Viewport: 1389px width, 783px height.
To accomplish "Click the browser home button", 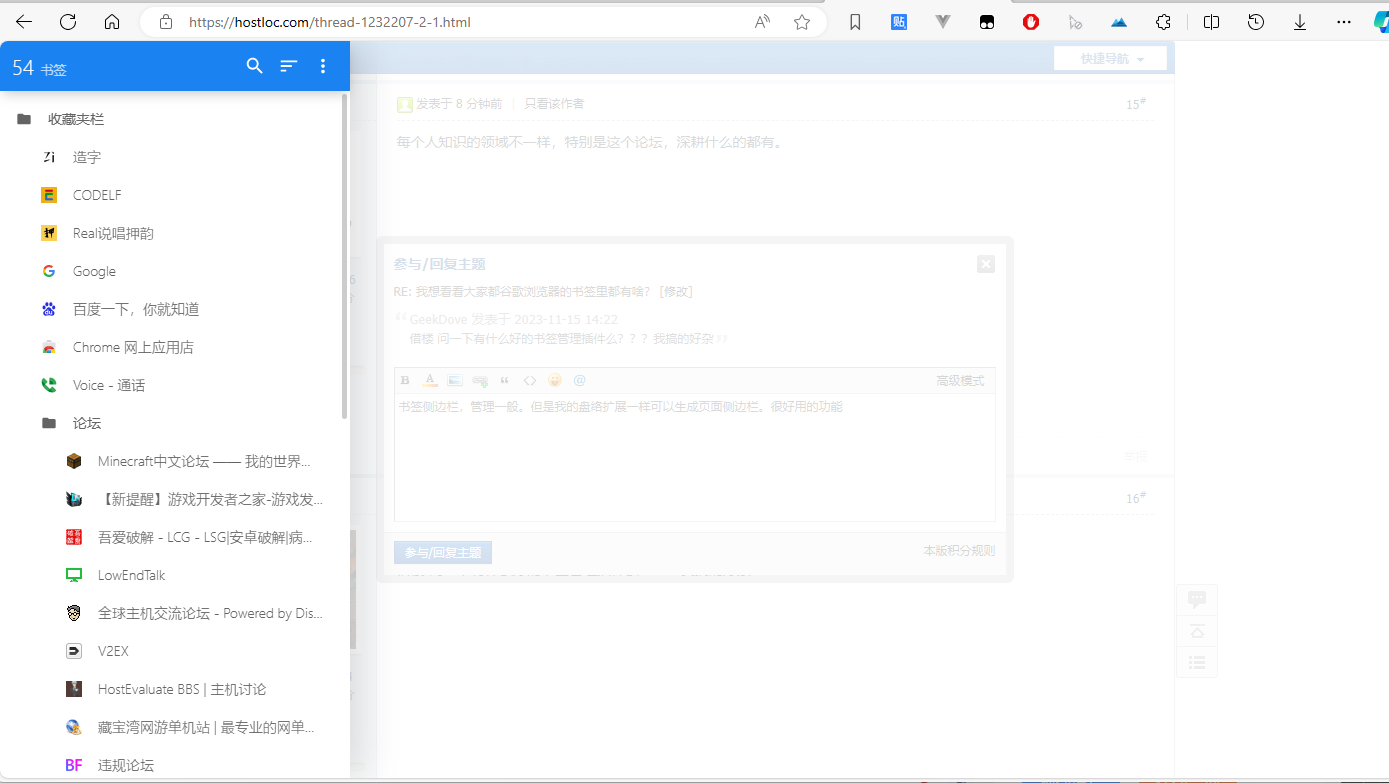I will 112,22.
